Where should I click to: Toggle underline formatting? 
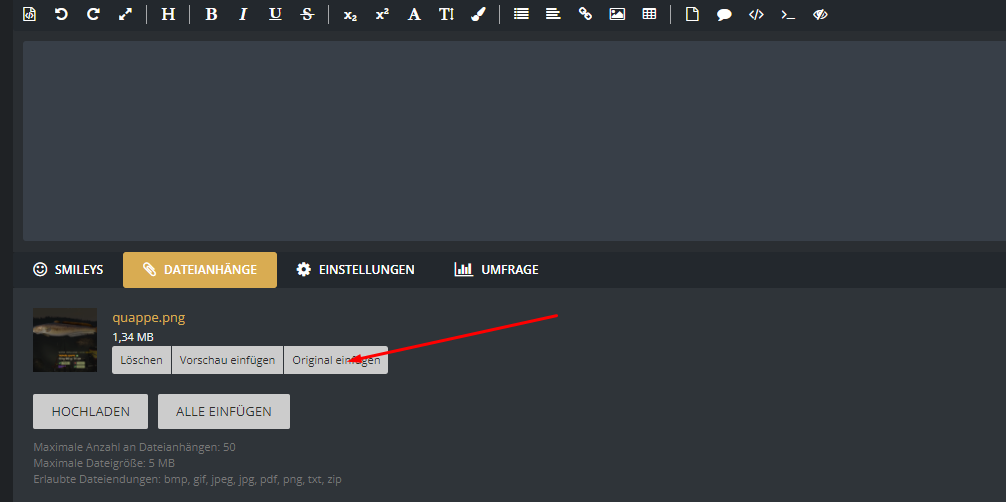coord(275,15)
